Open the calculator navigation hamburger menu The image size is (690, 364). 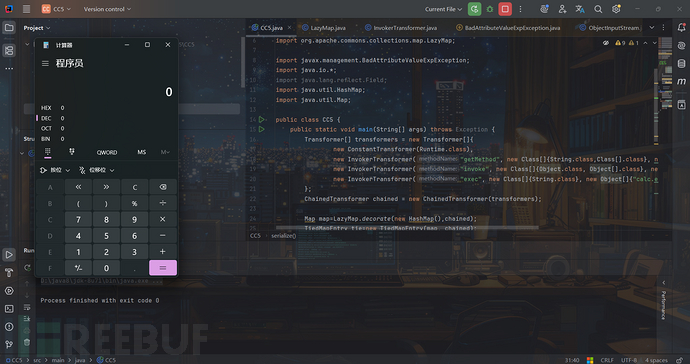(45, 64)
